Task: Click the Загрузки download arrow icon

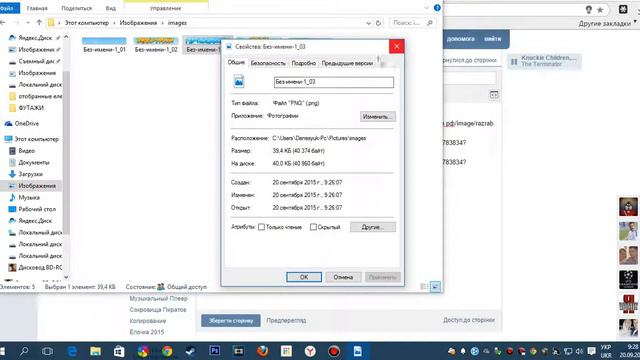Action: (12, 174)
